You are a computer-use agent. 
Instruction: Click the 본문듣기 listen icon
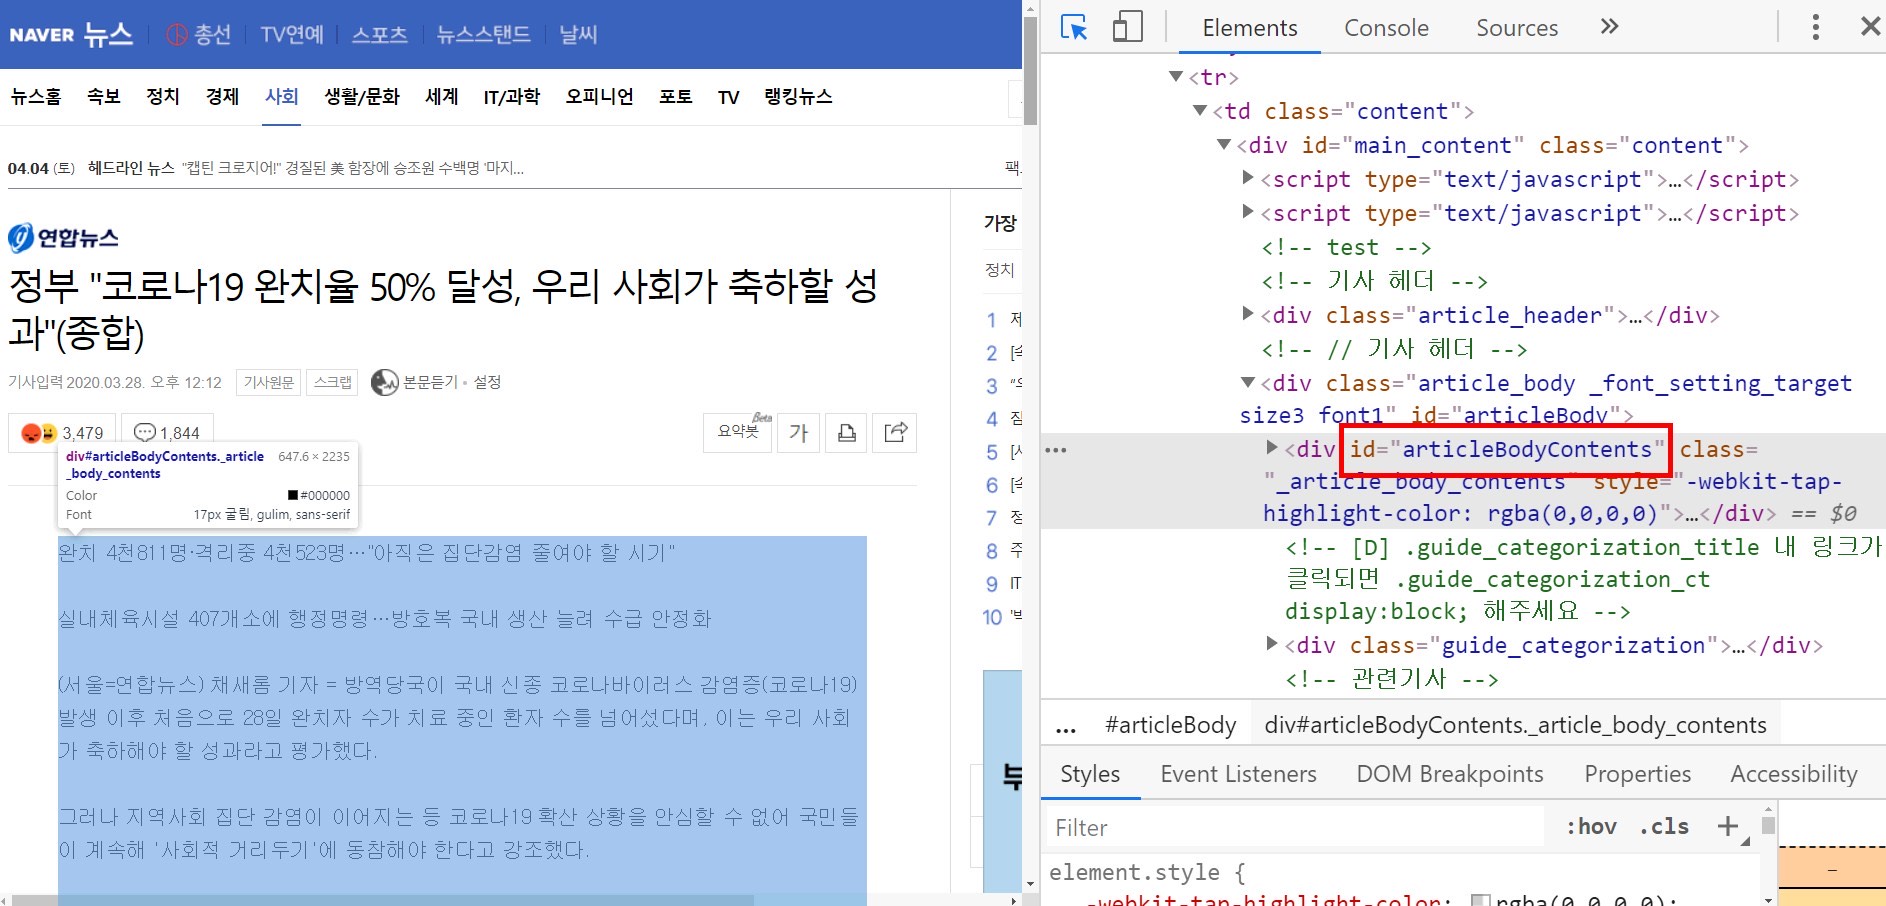[x=385, y=382]
